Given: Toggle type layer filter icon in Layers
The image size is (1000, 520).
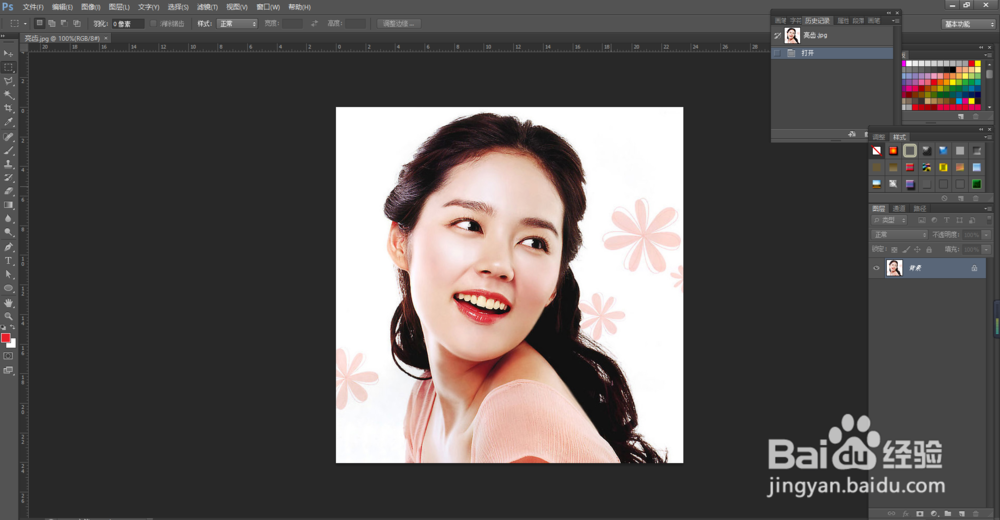Looking at the screenshot, I should 946,220.
